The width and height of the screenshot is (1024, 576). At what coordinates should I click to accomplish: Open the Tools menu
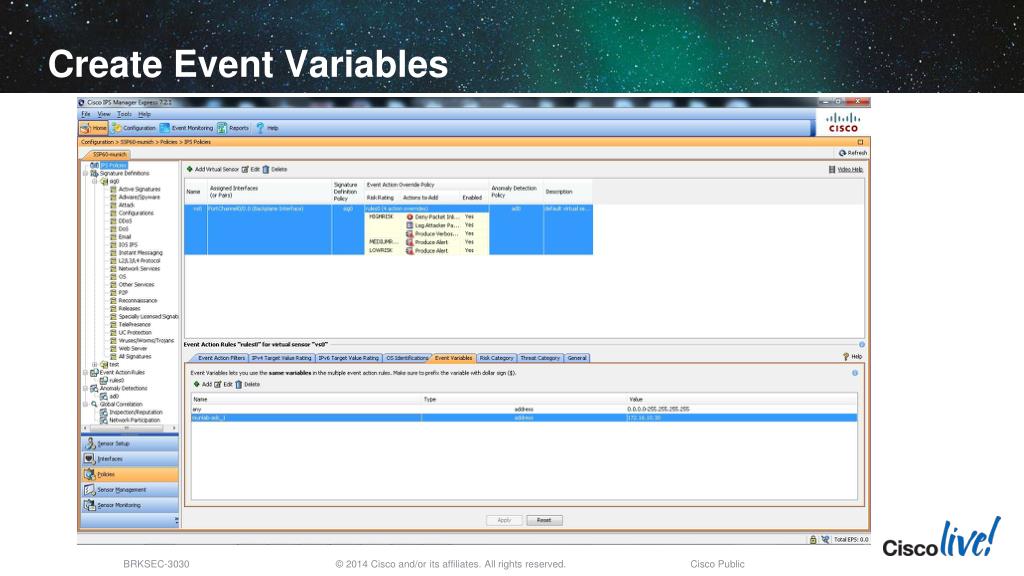pos(124,114)
